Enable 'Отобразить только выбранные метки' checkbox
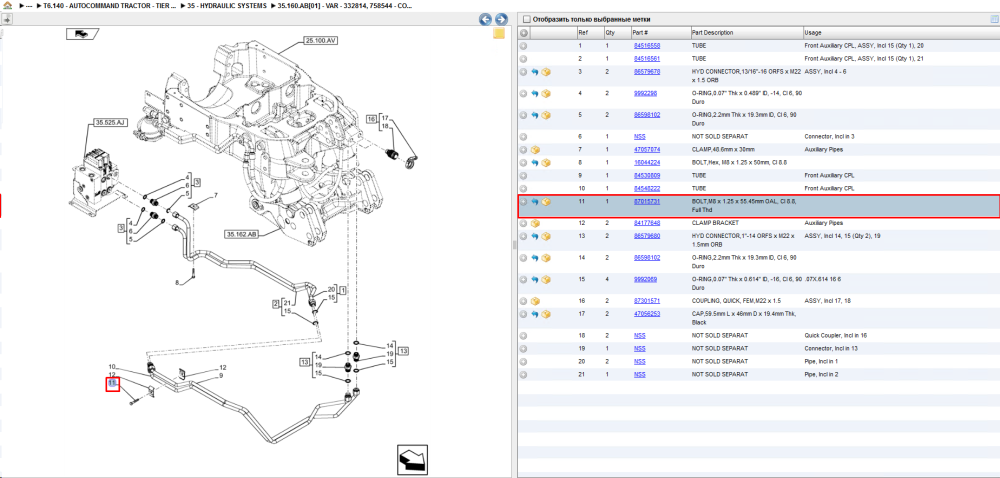 [527, 19]
